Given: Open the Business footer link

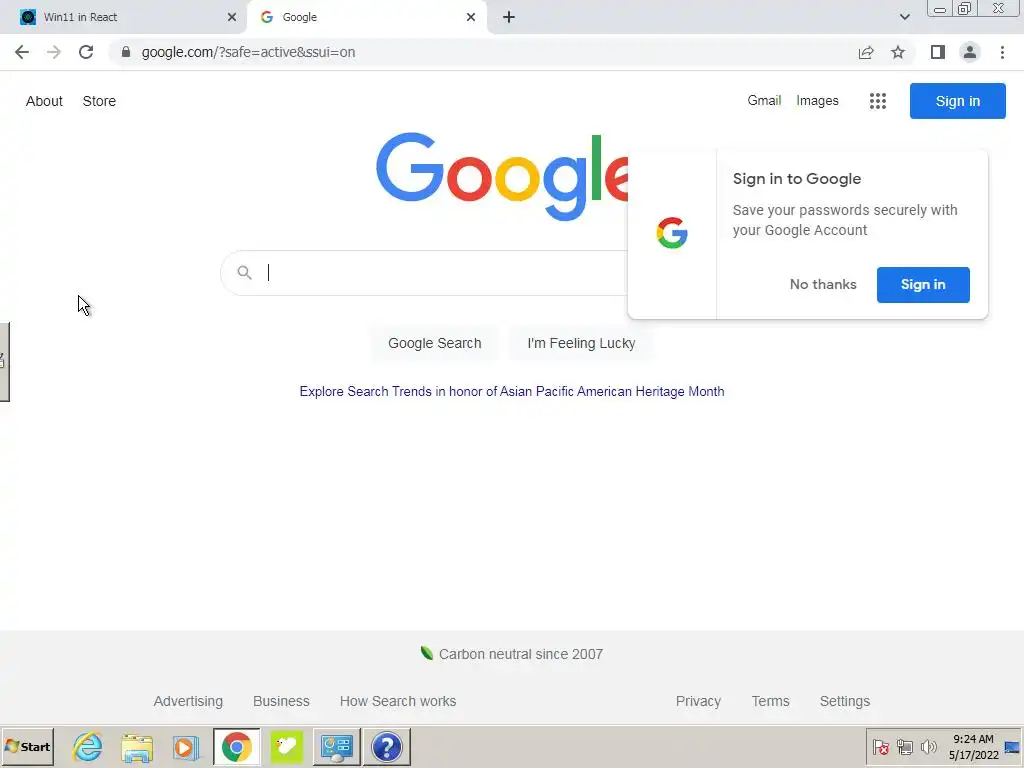Looking at the screenshot, I should [x=281, y=701].
